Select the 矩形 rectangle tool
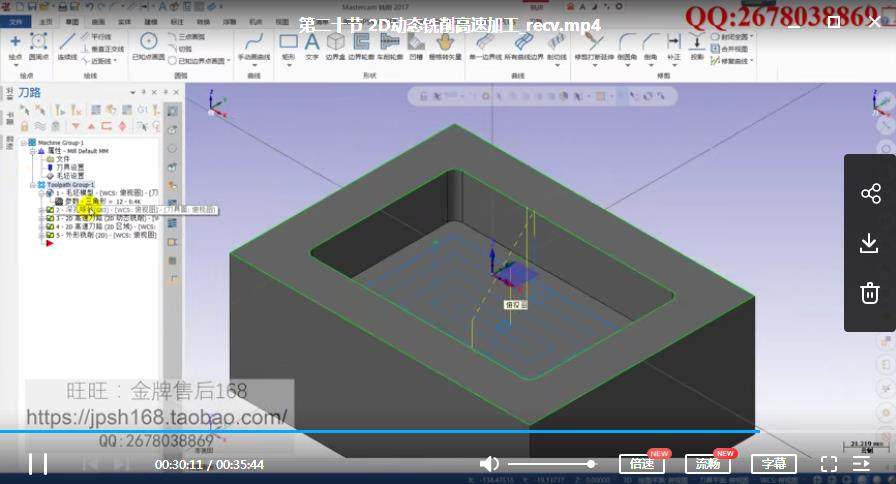This screenshot has height=484, width=896. tap(288, 46)
